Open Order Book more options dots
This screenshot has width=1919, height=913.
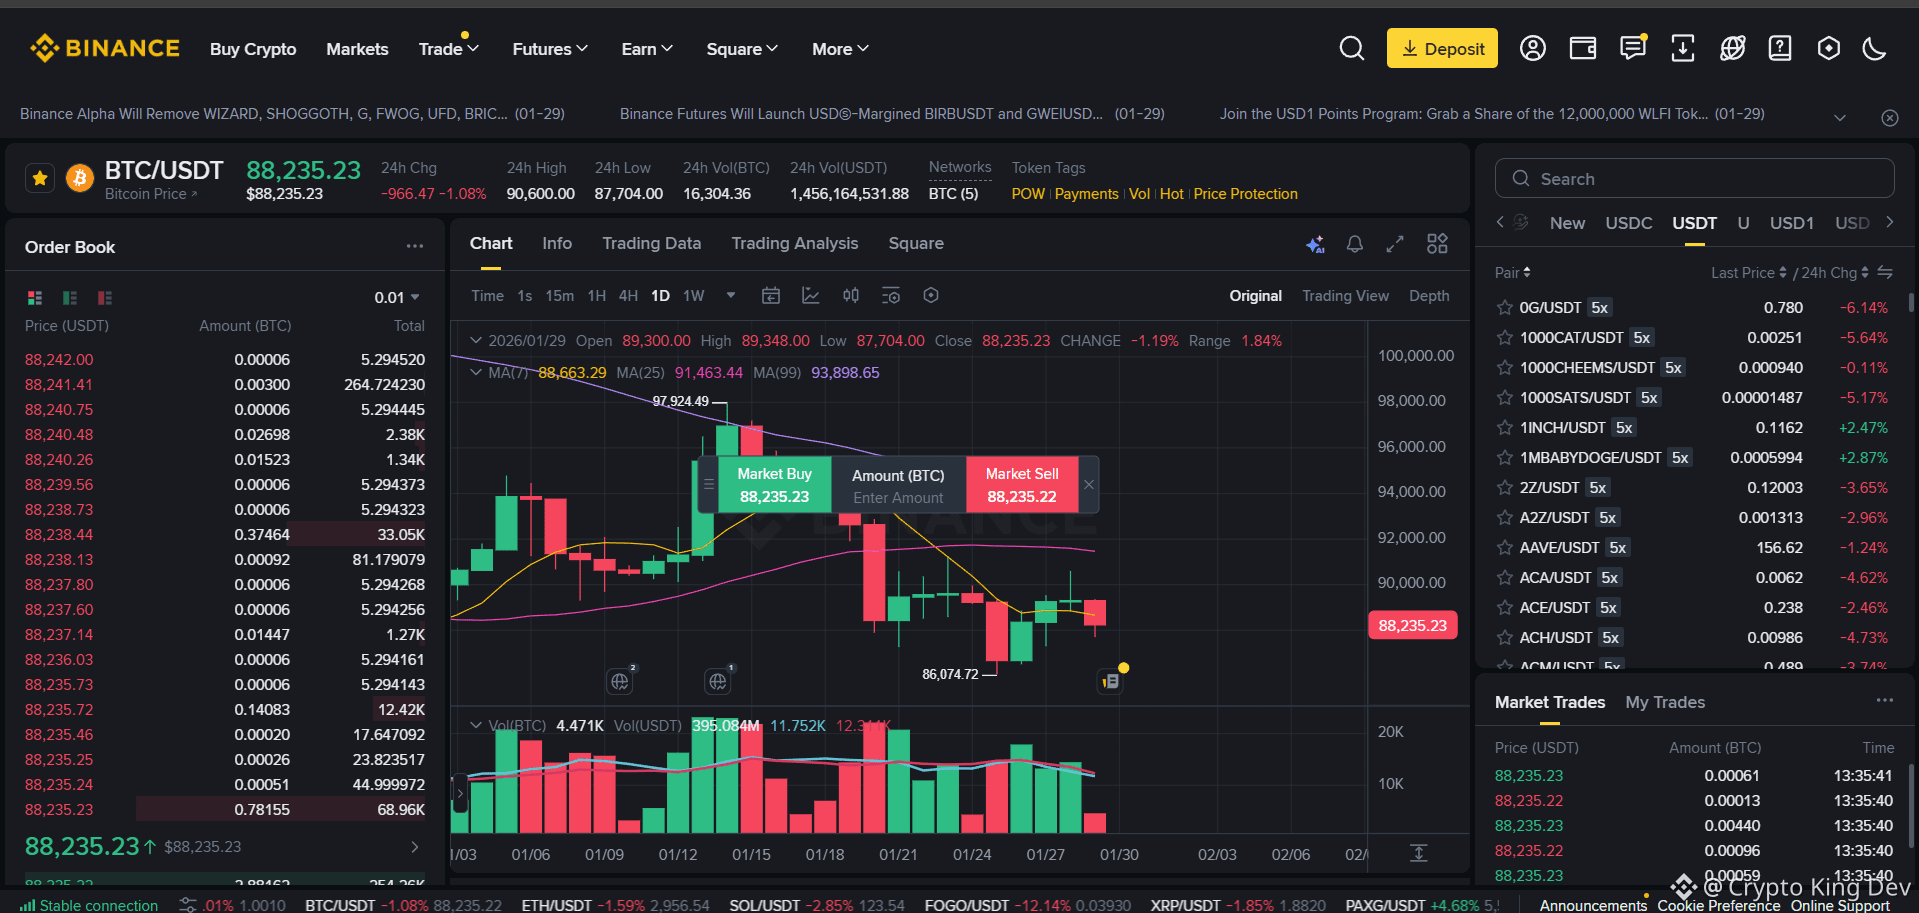tap(415, 246)
